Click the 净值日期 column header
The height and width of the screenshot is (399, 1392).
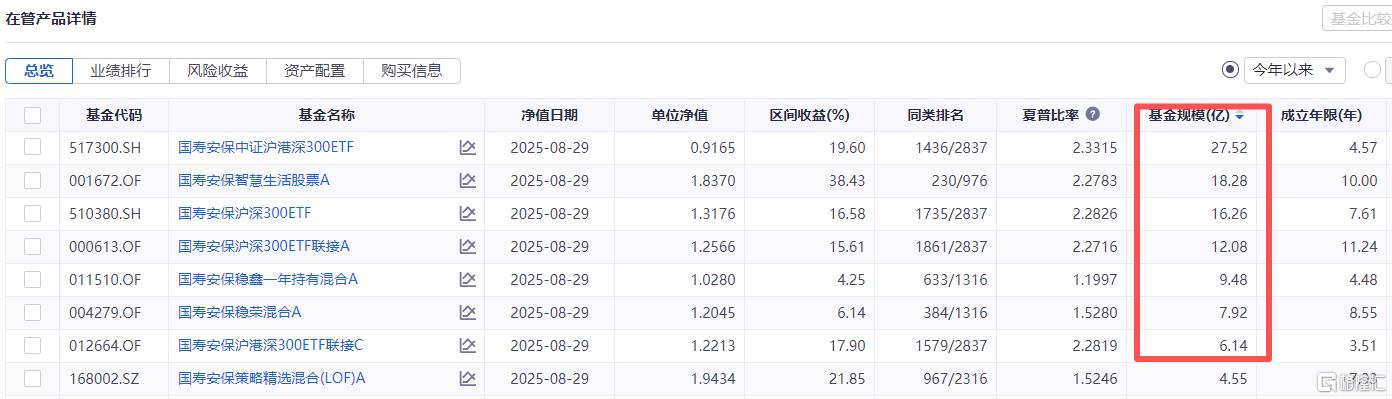549,115
